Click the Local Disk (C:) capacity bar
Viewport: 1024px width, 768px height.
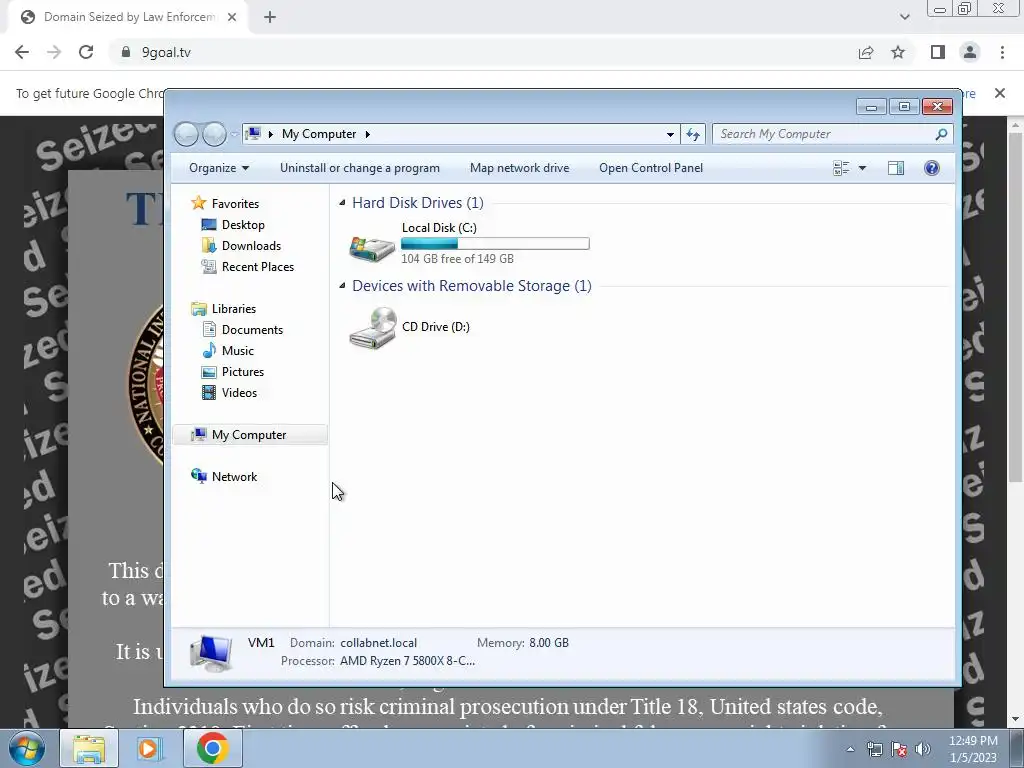coord(495,244)
